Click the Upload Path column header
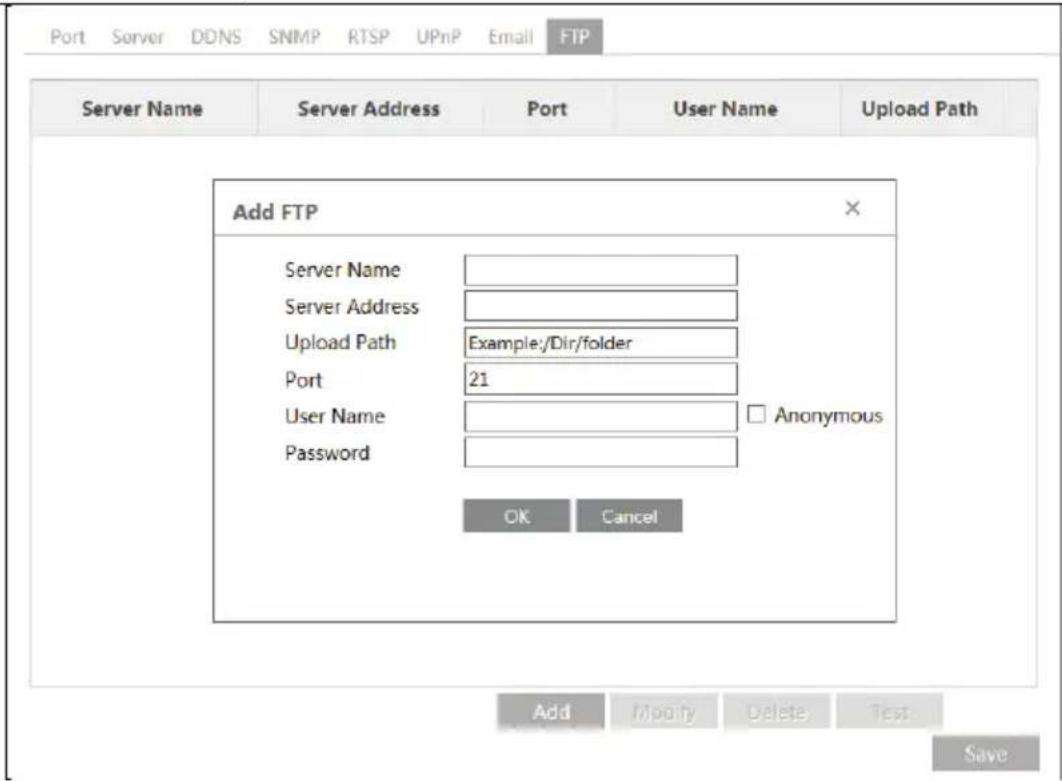The width and height of the screenshot is (1062, 781). coord(920,108)
